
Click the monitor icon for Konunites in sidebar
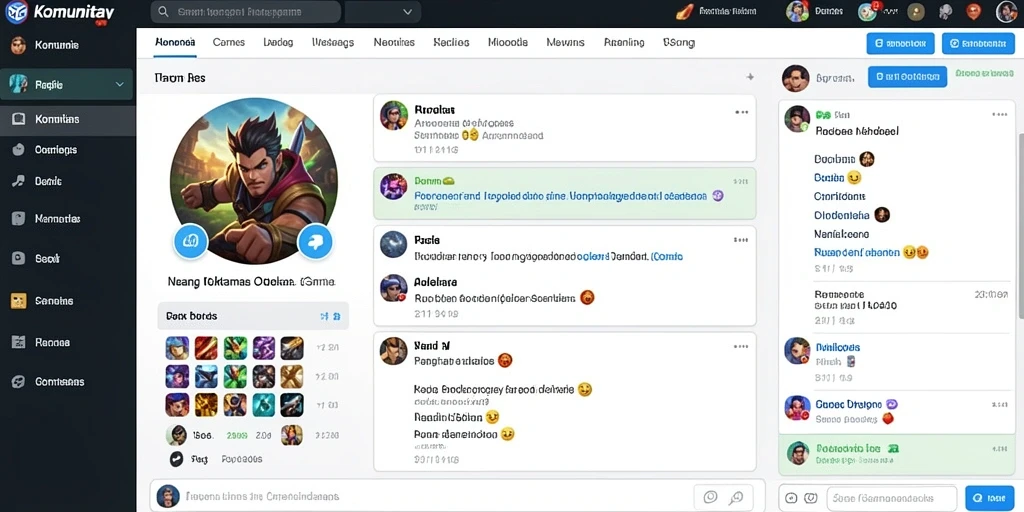18,119
